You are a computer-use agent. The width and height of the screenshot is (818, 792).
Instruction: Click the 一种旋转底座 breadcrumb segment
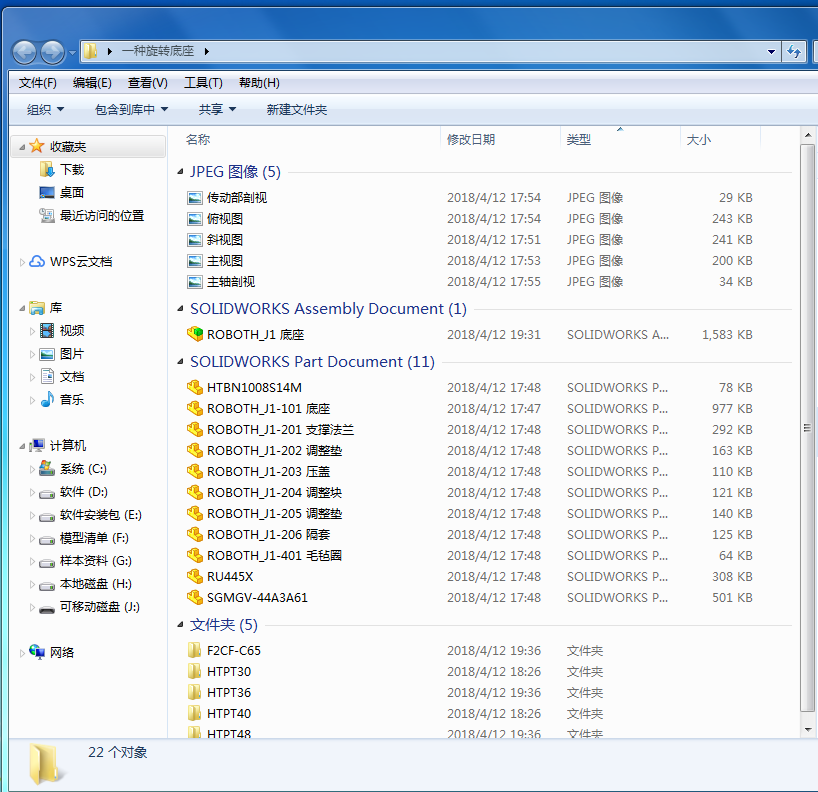158,51
